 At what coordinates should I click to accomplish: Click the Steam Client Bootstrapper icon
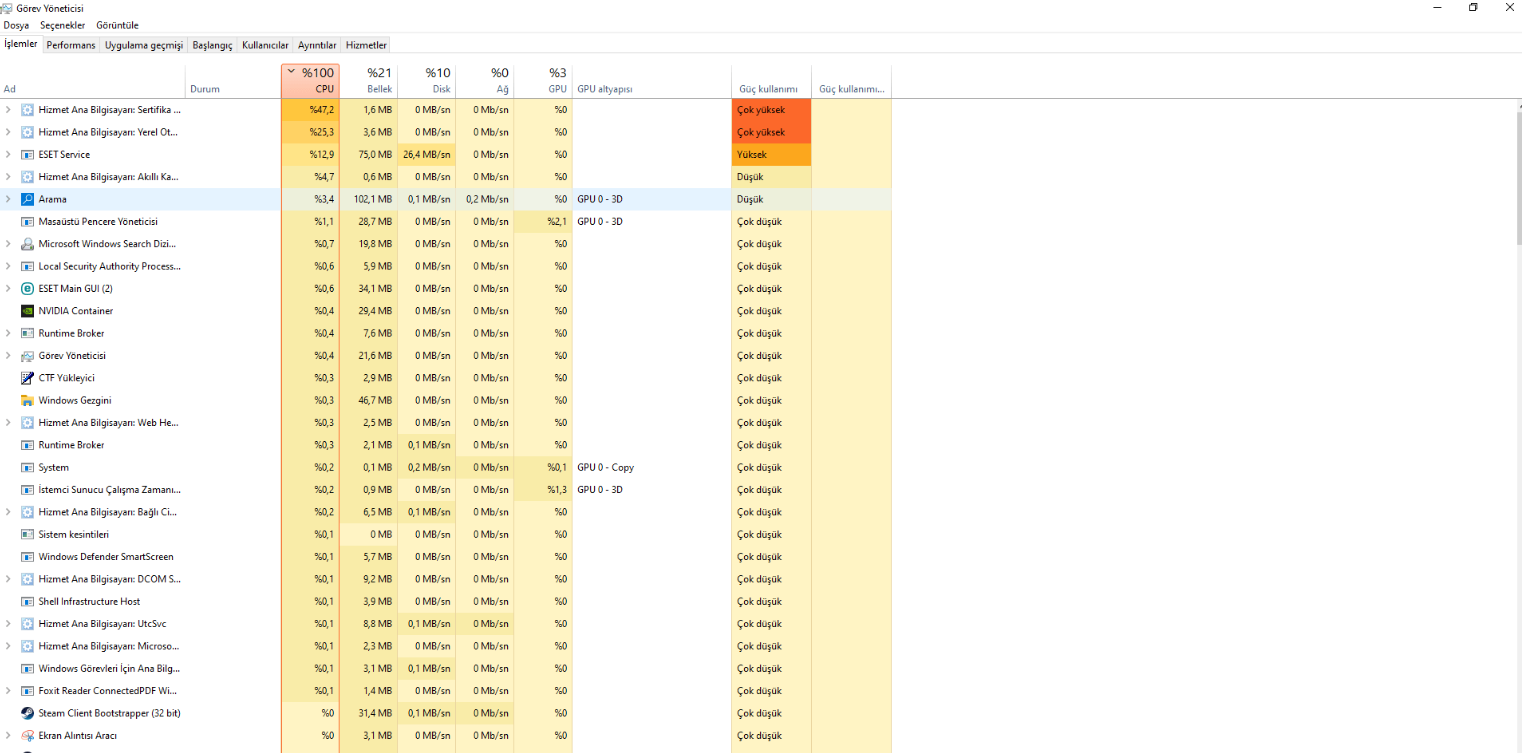tap(27, 713)
